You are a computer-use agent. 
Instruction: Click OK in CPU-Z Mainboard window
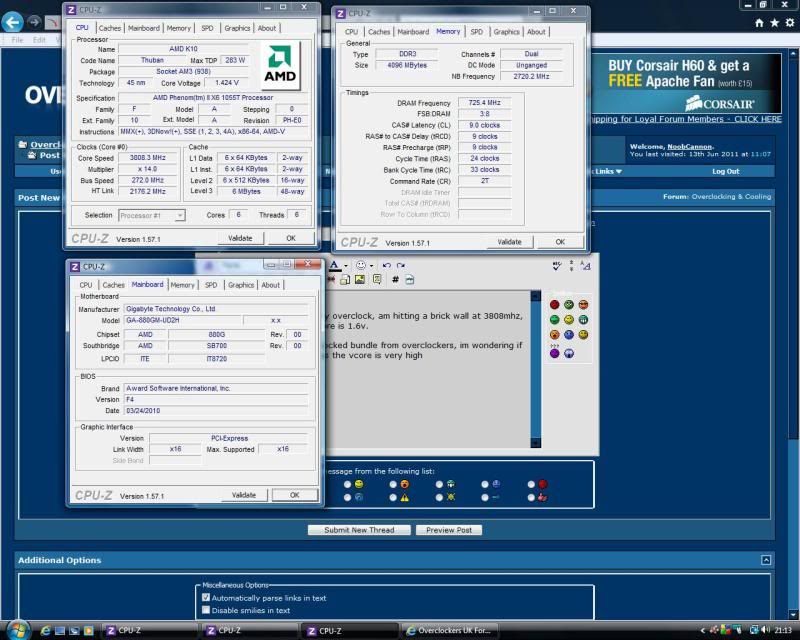click(x=294, y=495)
